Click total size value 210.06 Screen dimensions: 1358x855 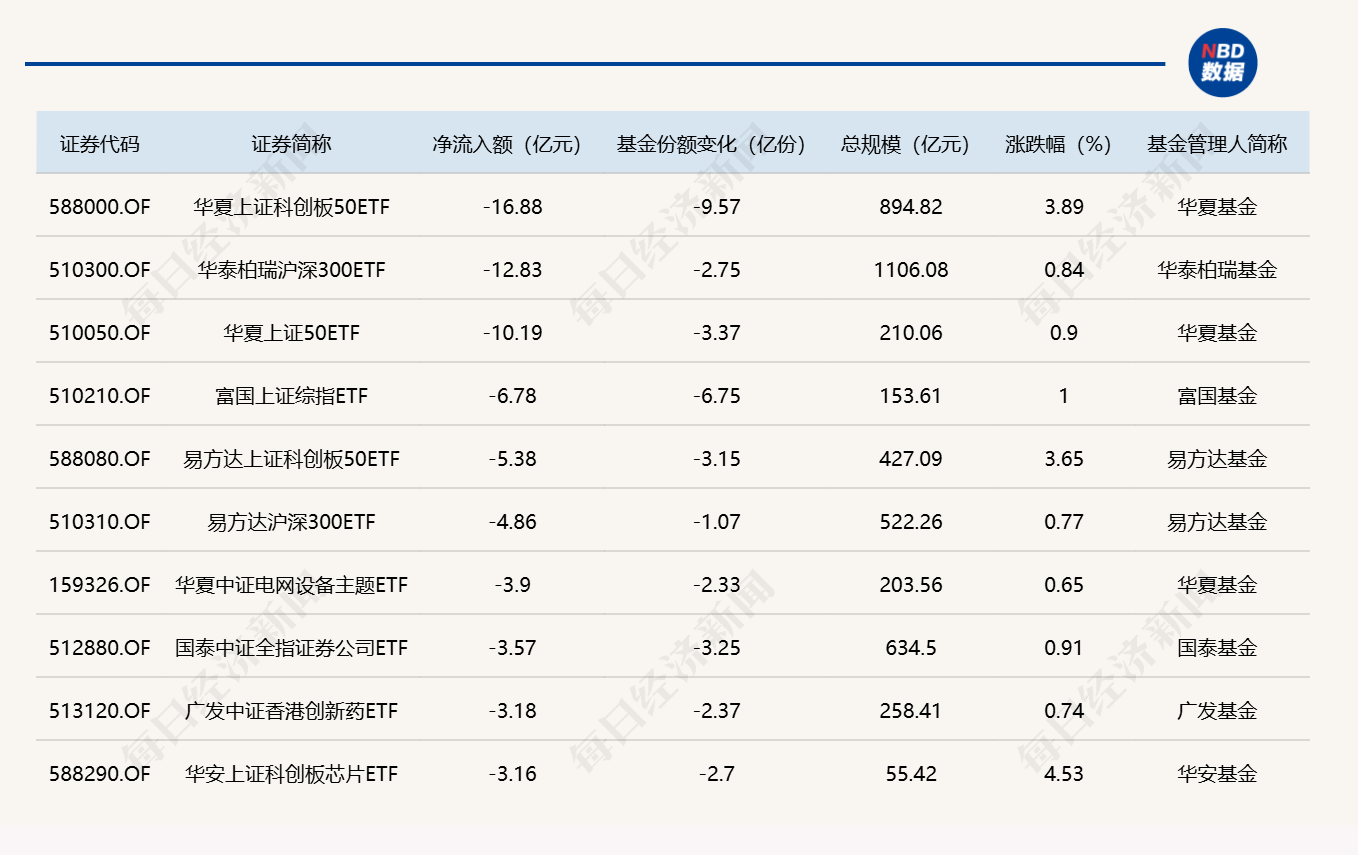click(911, 333)
